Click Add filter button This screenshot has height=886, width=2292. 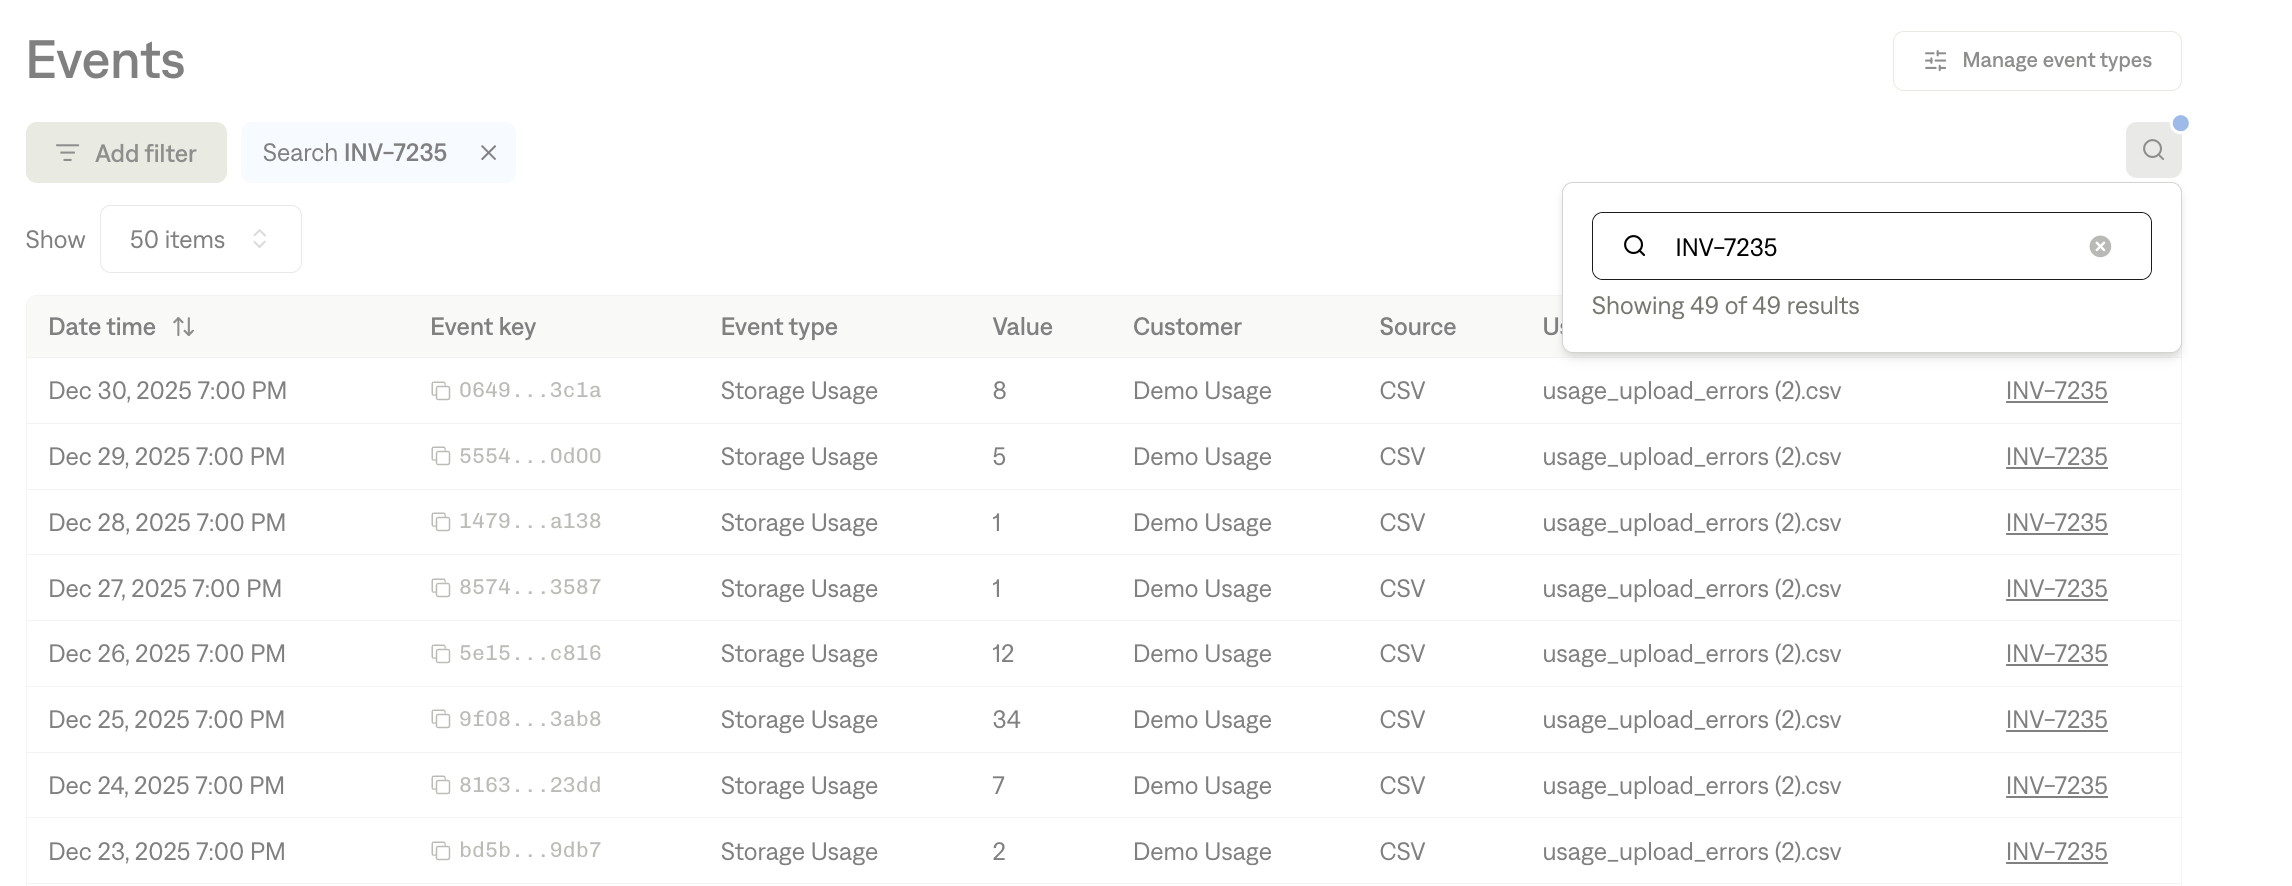pos(126,153)
